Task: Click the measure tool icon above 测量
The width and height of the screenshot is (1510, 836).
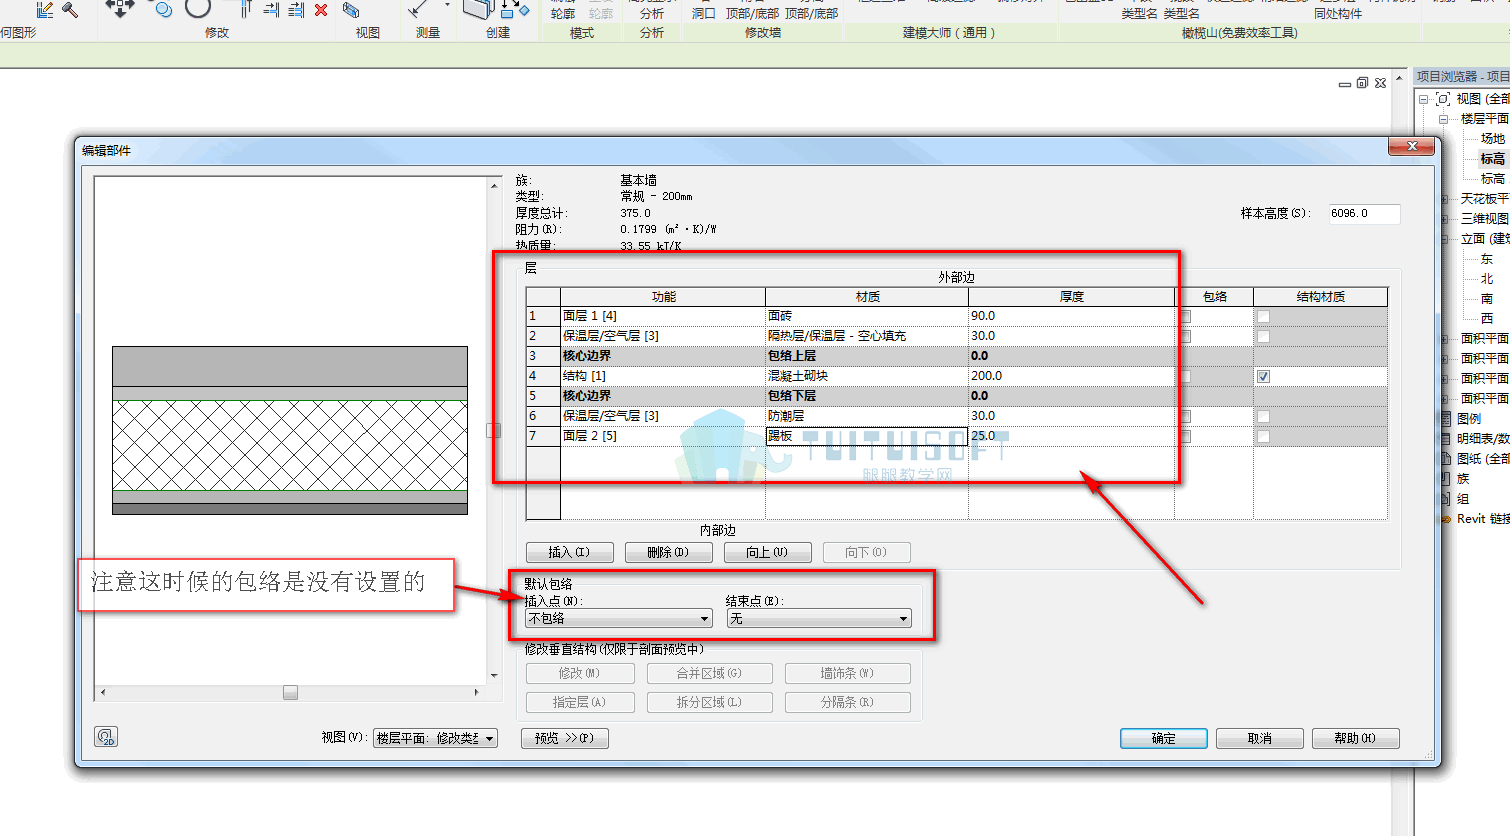Action: pos(420,9)
